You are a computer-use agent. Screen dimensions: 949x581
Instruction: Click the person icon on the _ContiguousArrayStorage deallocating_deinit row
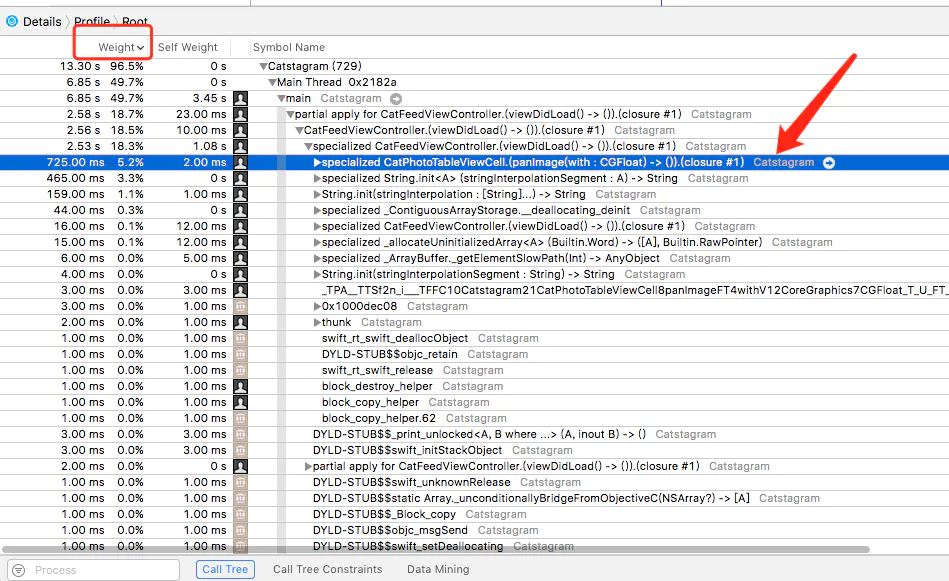tap(241, 211)
